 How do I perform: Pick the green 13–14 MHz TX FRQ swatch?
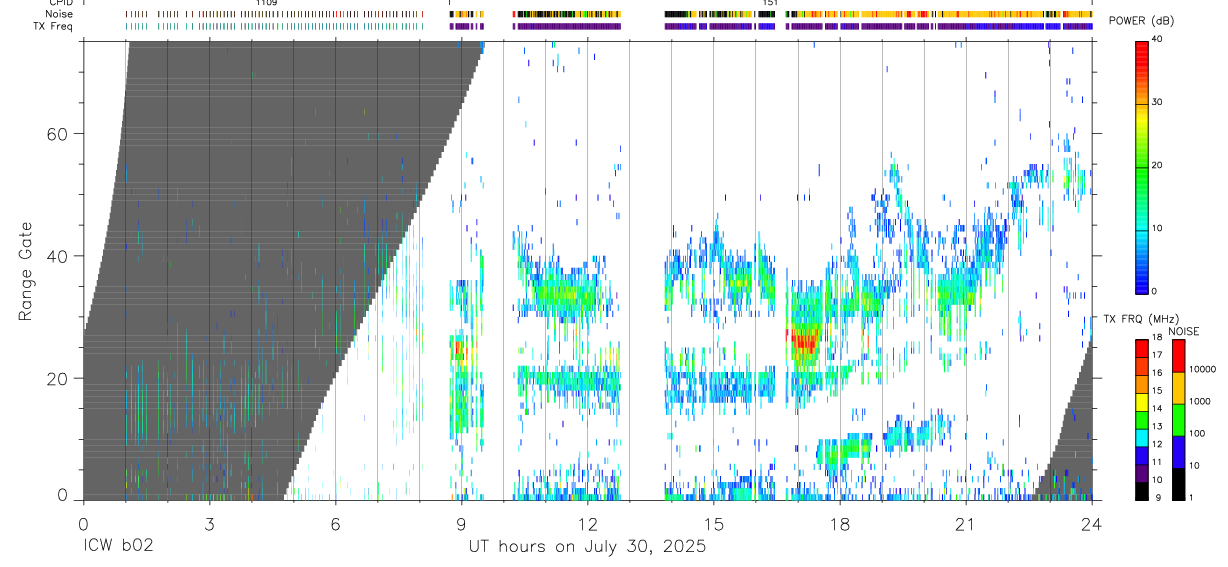tap(1144, 420)
